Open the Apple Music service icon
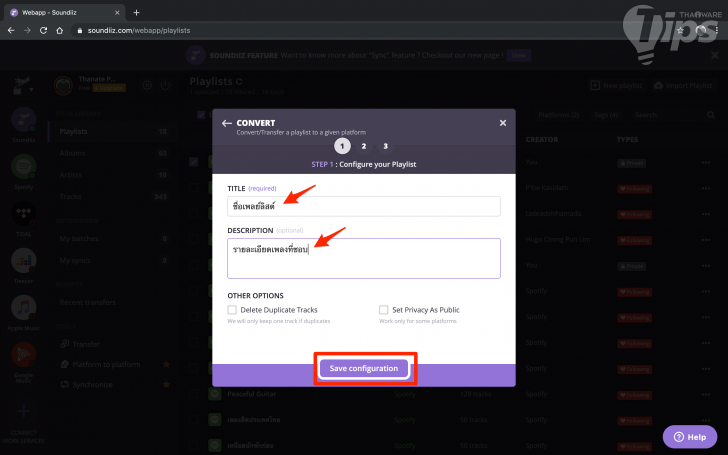This screenshot has height=455, width=728. [x=25, y=307]
